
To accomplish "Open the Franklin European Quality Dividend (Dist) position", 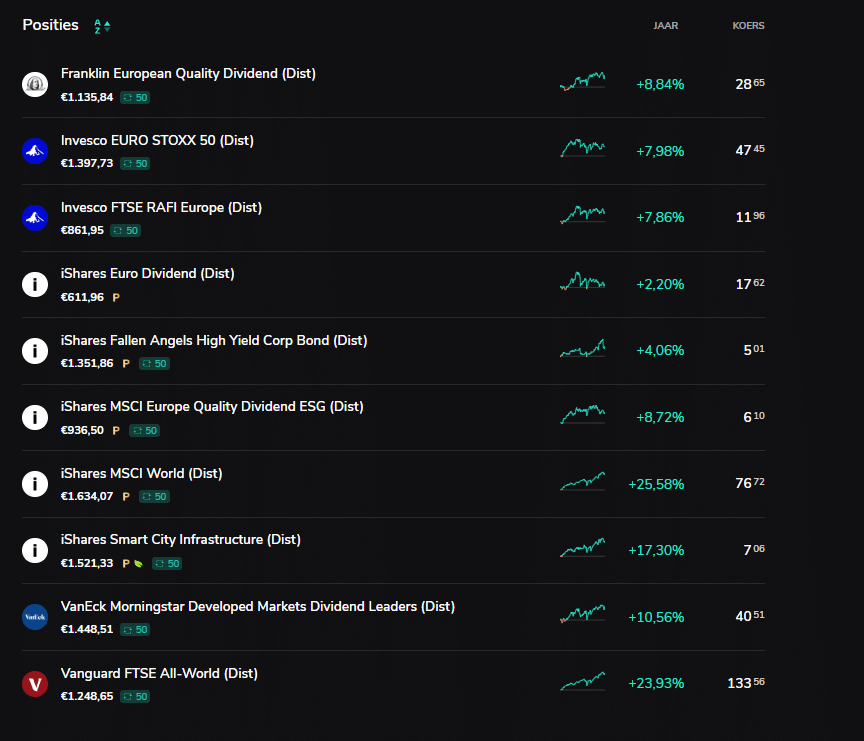I will pos(393,84).
